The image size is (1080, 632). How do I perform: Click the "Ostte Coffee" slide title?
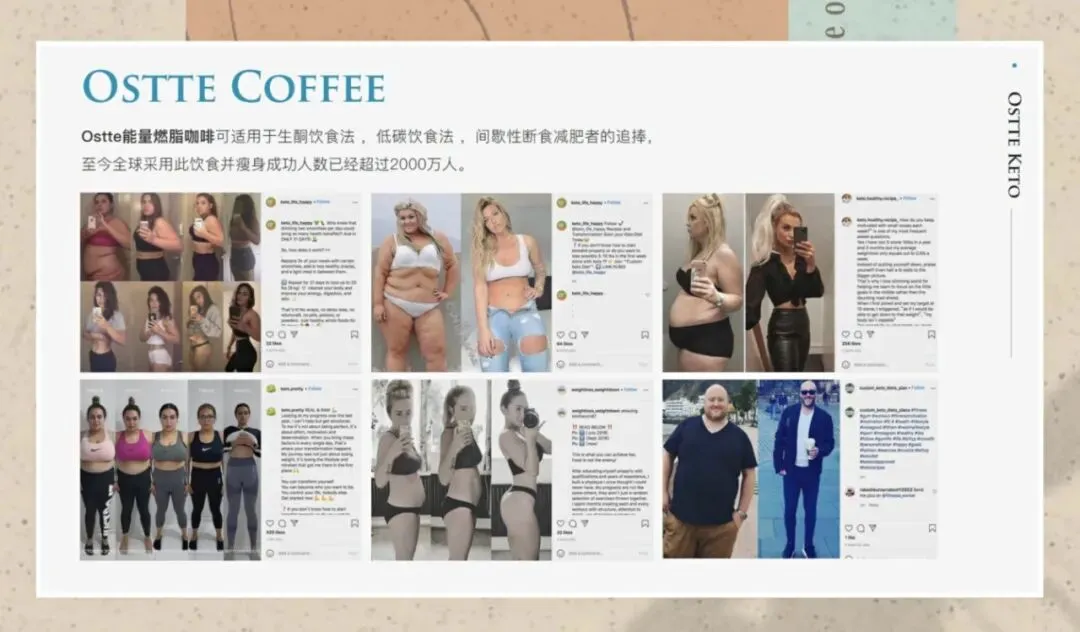click(x=233, y=87)
